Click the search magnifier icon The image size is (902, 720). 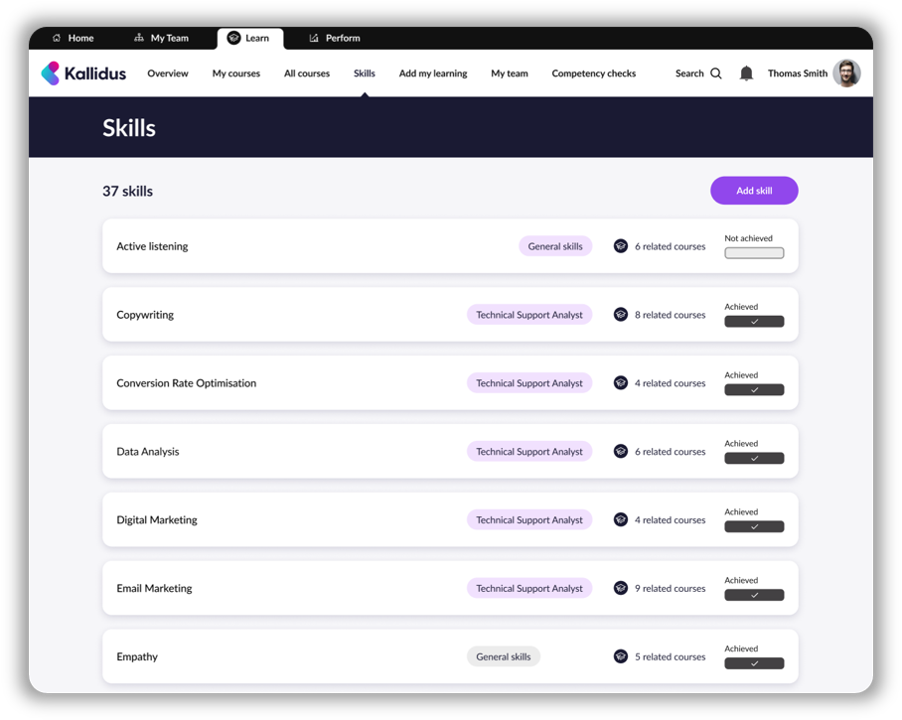[x=716, y=73]
